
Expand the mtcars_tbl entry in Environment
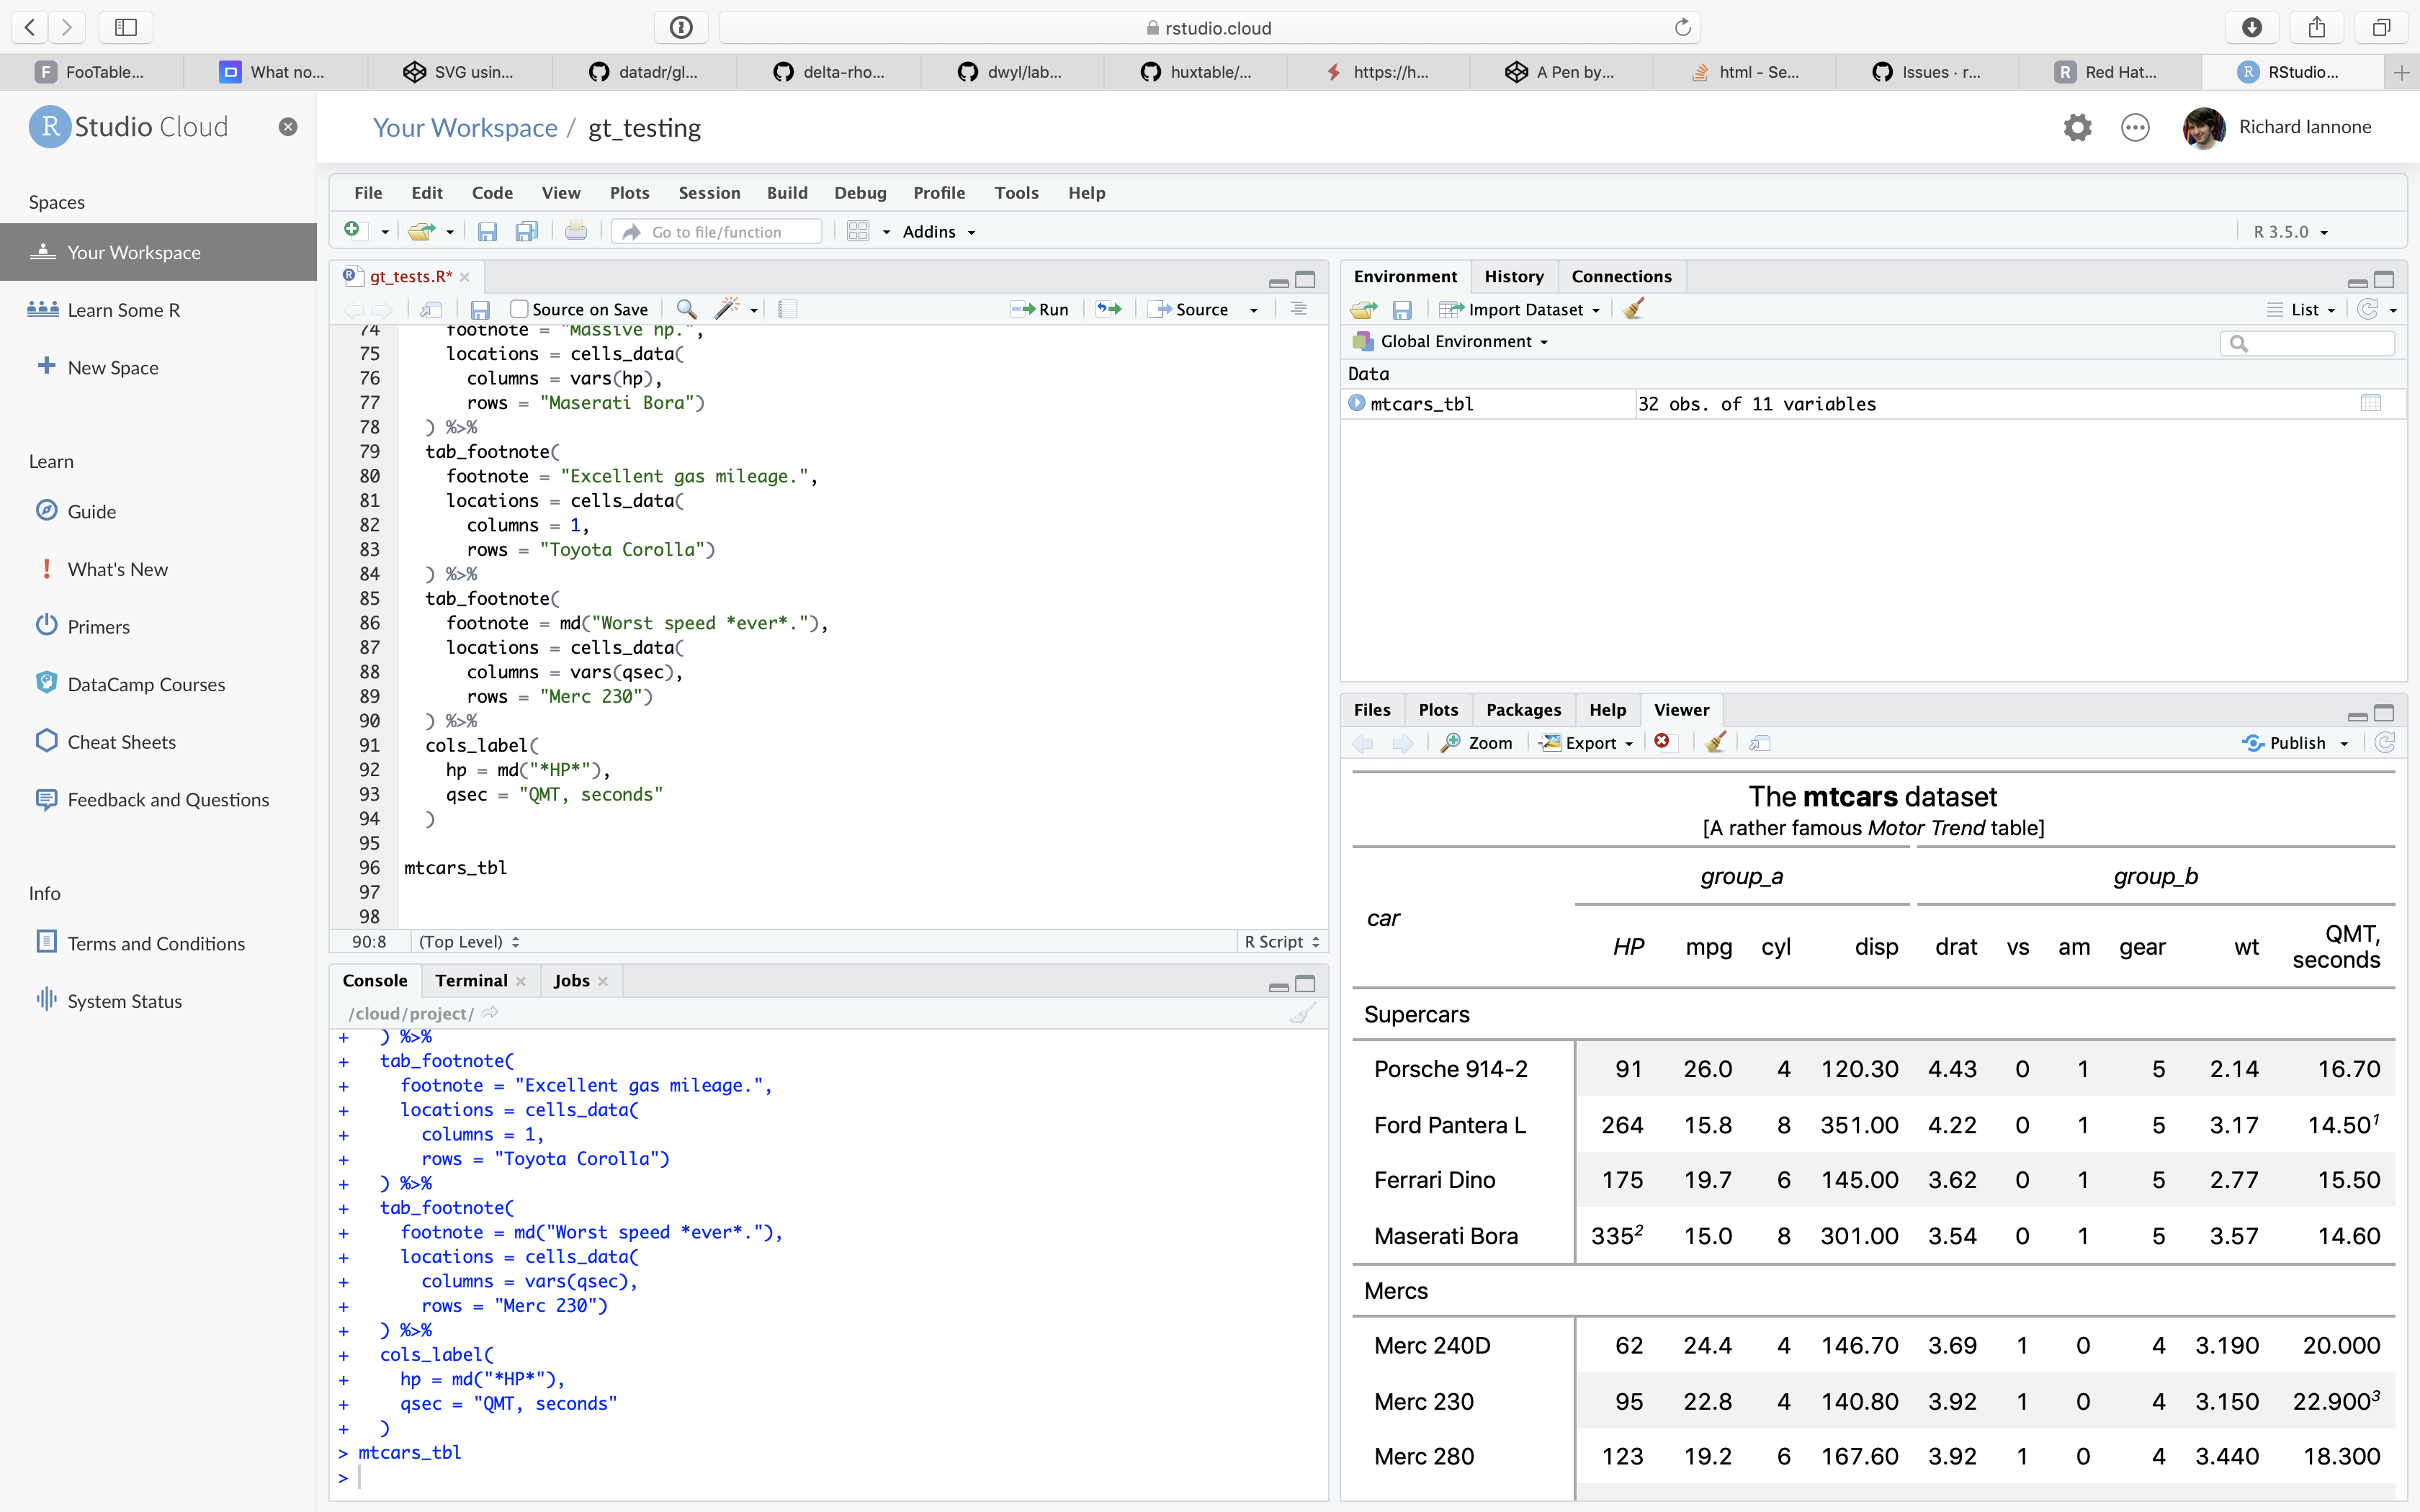[x=1356, y=403]
